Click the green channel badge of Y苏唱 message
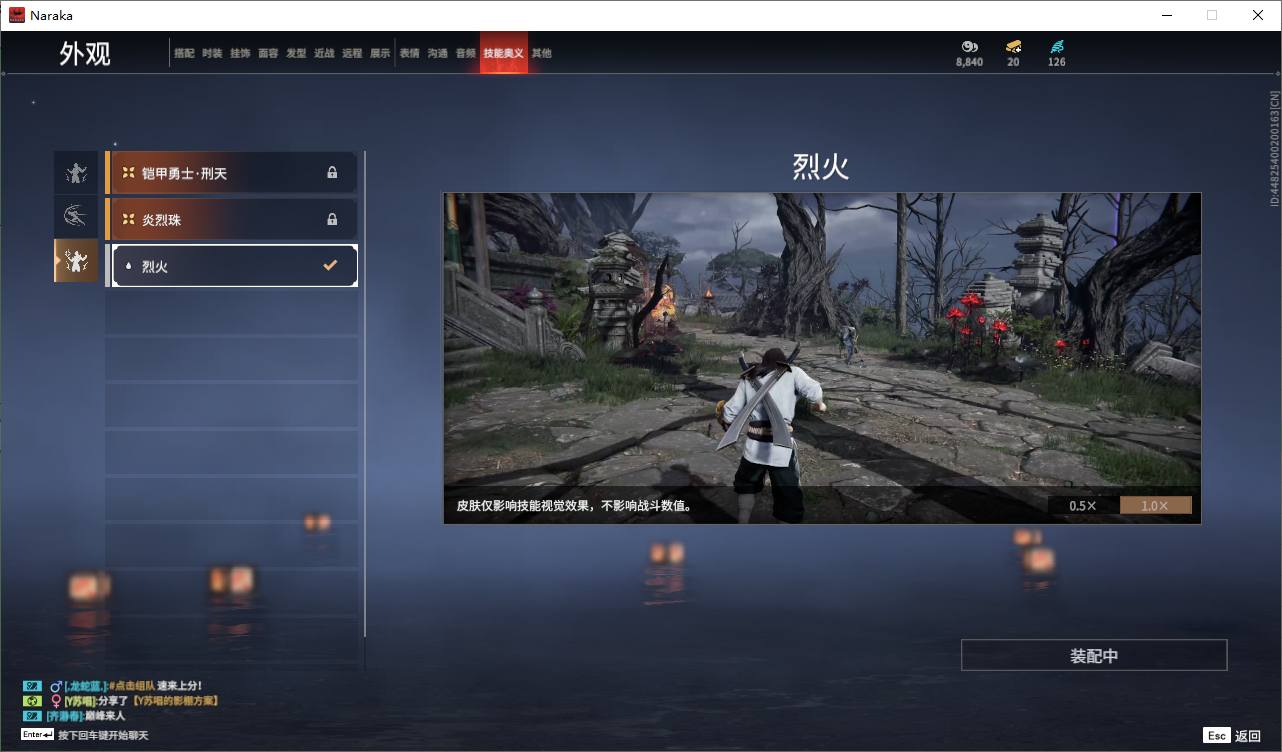1282x752 pixels. [32, 701]
